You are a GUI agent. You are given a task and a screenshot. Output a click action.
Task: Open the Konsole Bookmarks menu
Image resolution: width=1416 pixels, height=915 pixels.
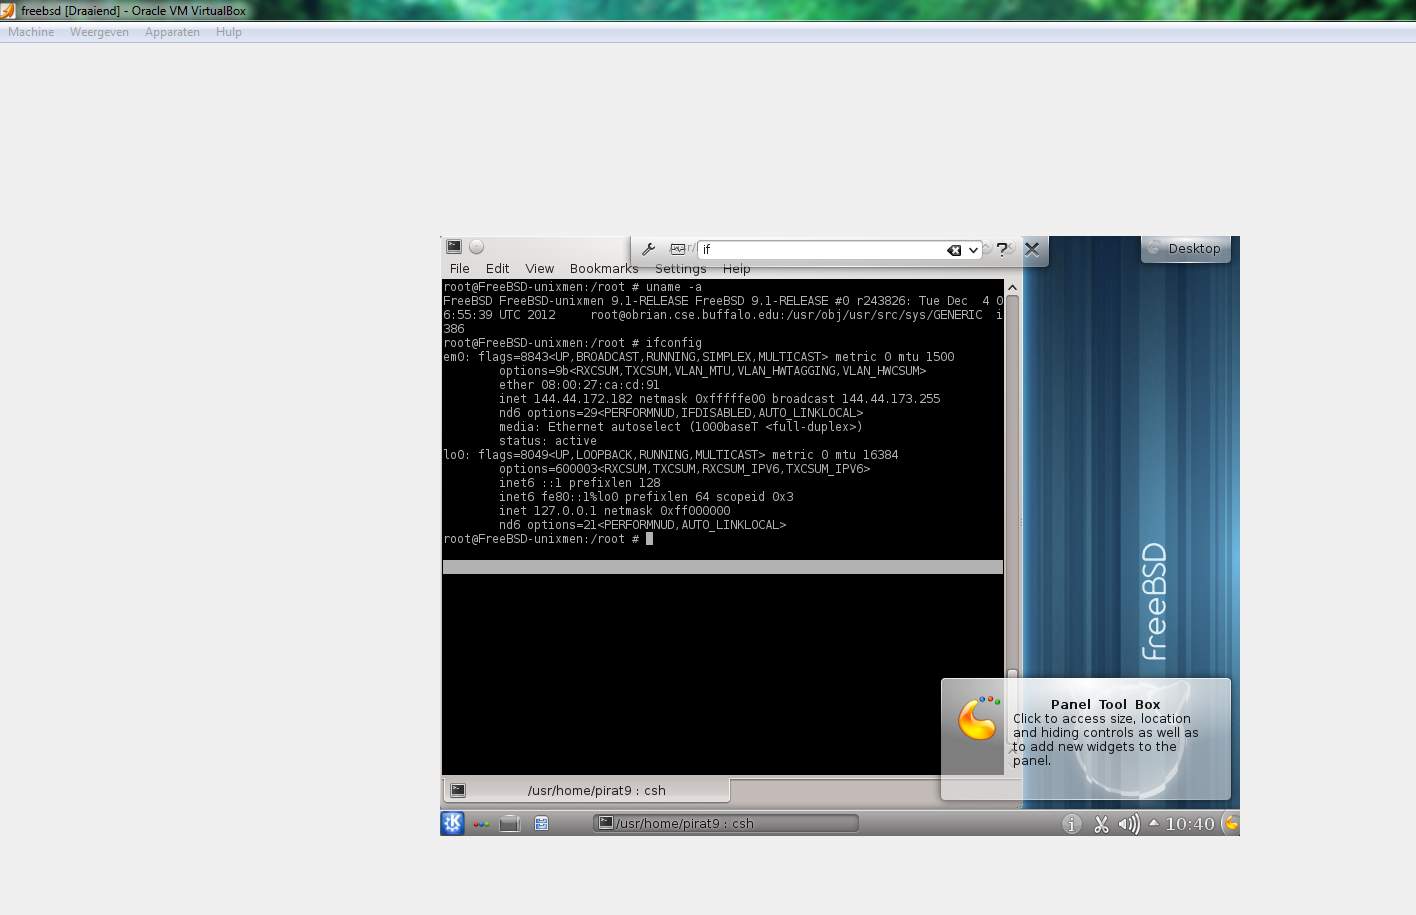click(x=604, y=268)
